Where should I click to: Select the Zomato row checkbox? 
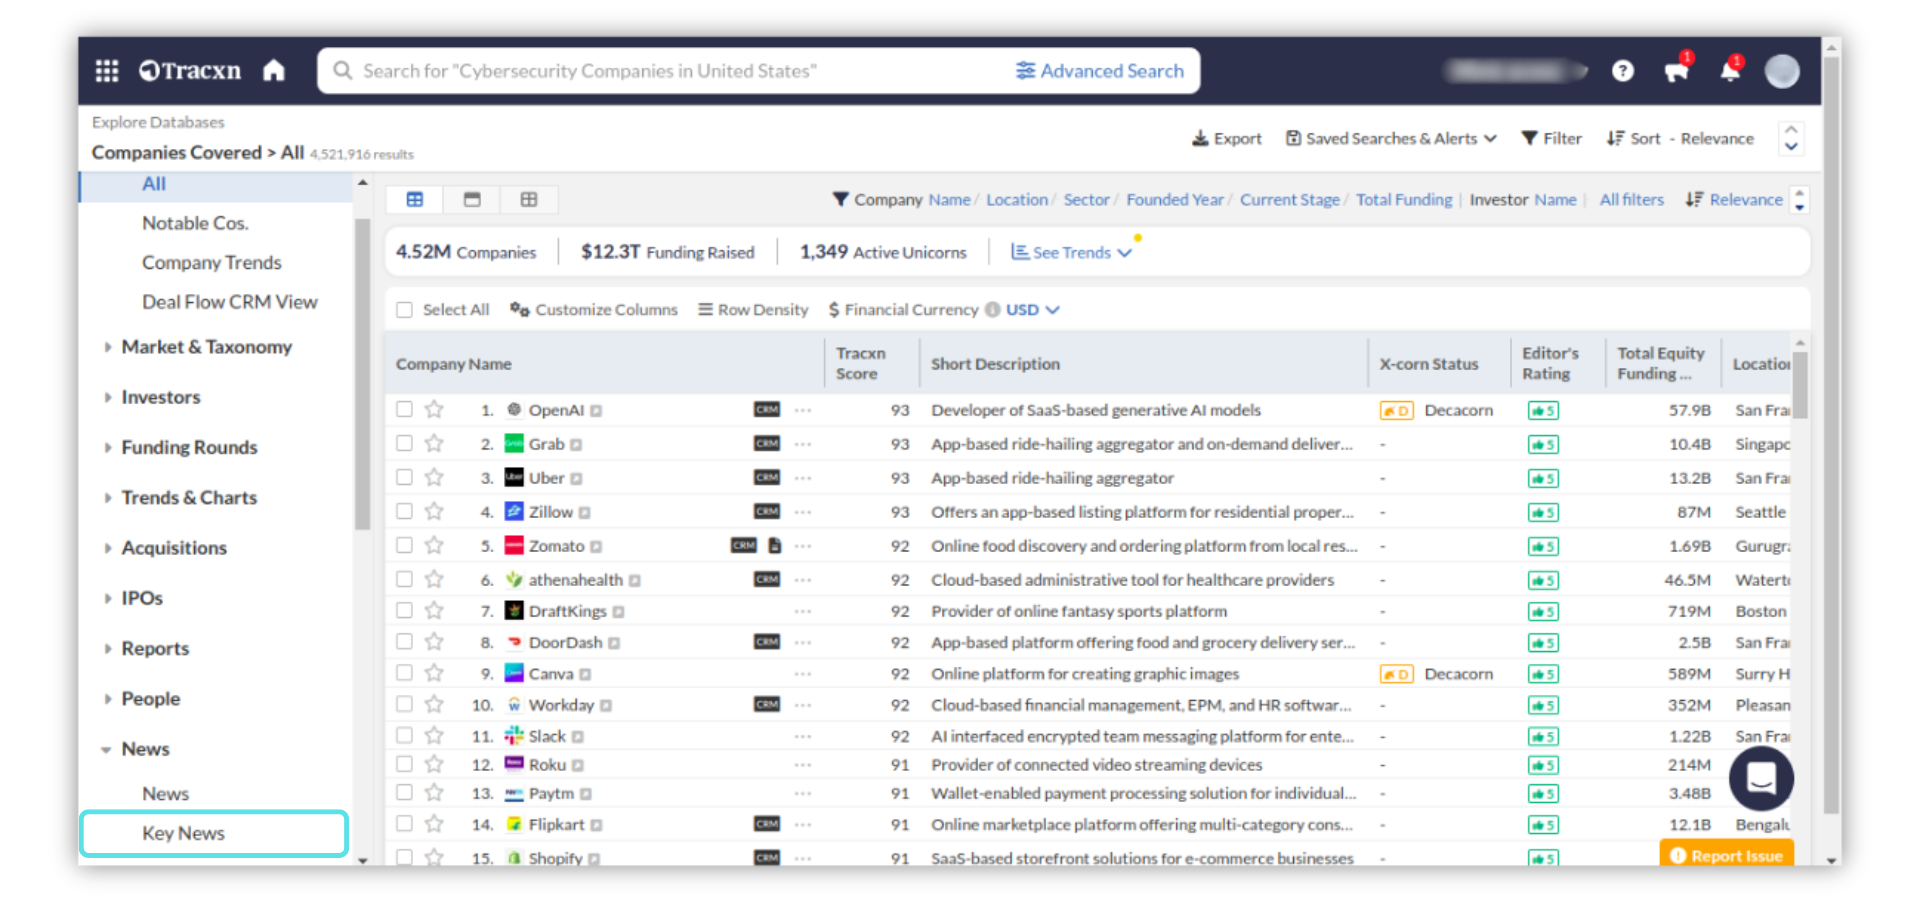point(405,545)
